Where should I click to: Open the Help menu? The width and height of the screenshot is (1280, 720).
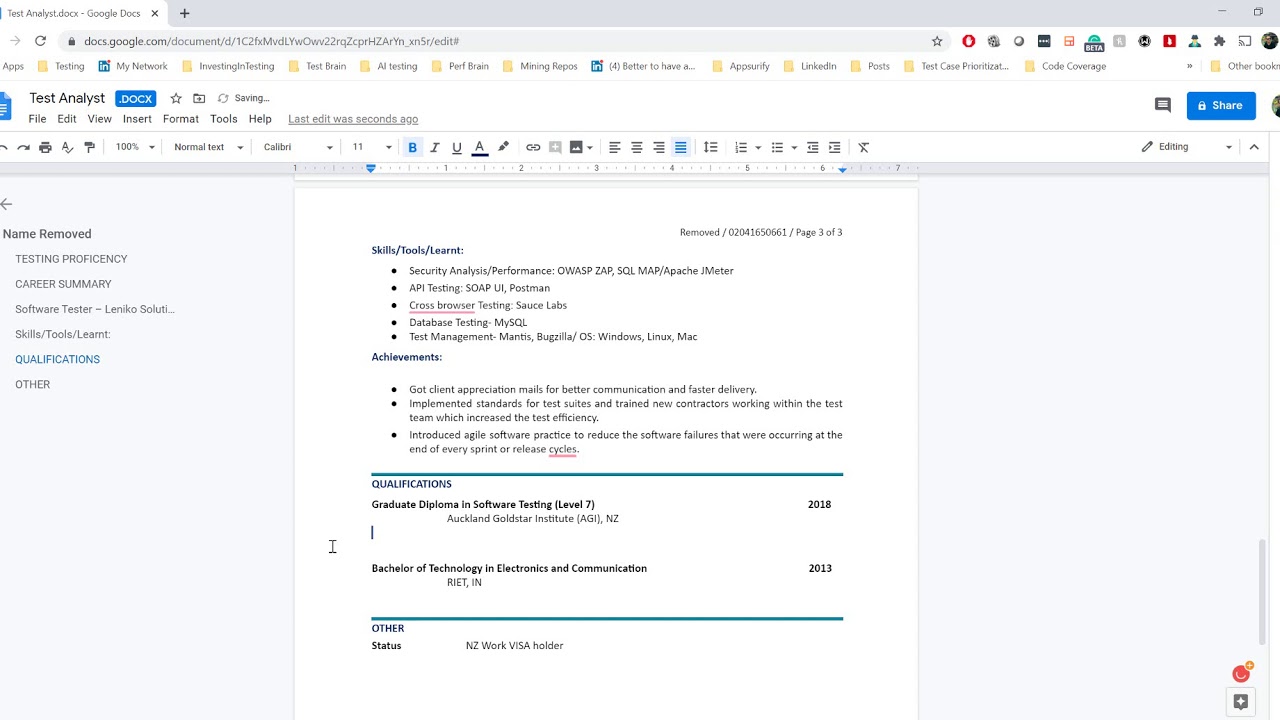260,119
